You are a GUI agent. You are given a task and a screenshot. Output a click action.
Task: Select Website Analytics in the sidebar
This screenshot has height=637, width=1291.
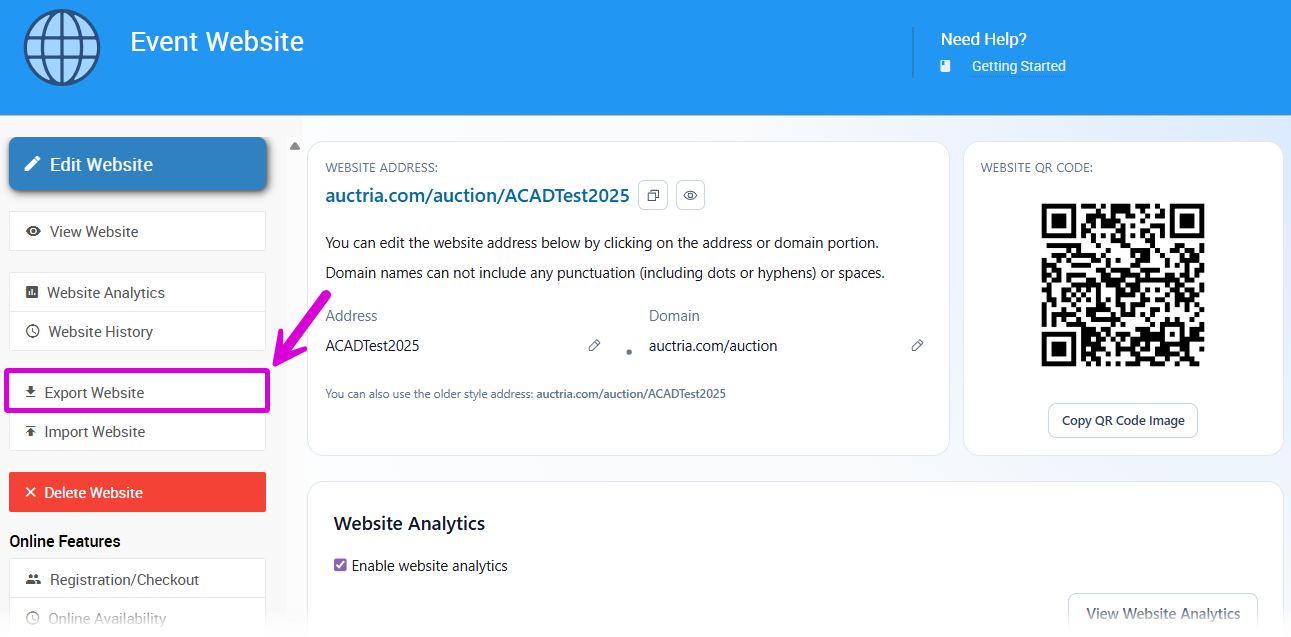[x=137, y=293]
